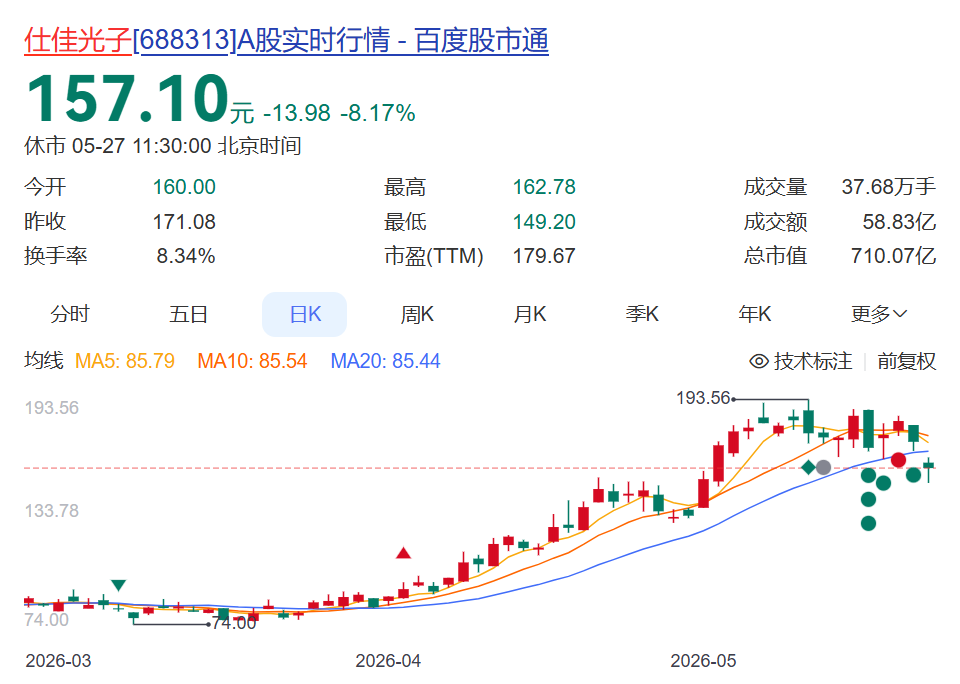
Task: Click the 今开 value 160.00
Action: tap(184, 187)
